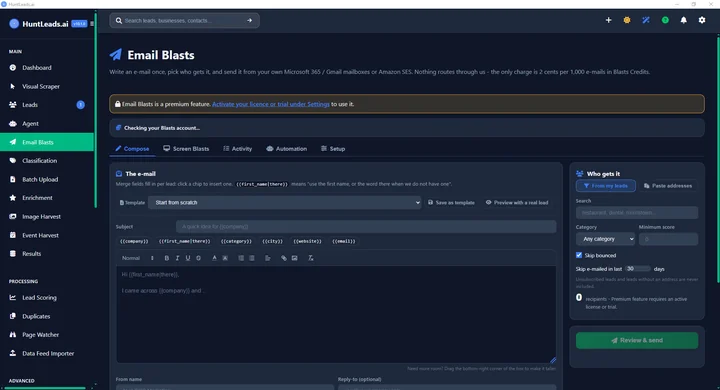Click the orange sun theme icon
The image size is (720, 390).
click(627, 20)
